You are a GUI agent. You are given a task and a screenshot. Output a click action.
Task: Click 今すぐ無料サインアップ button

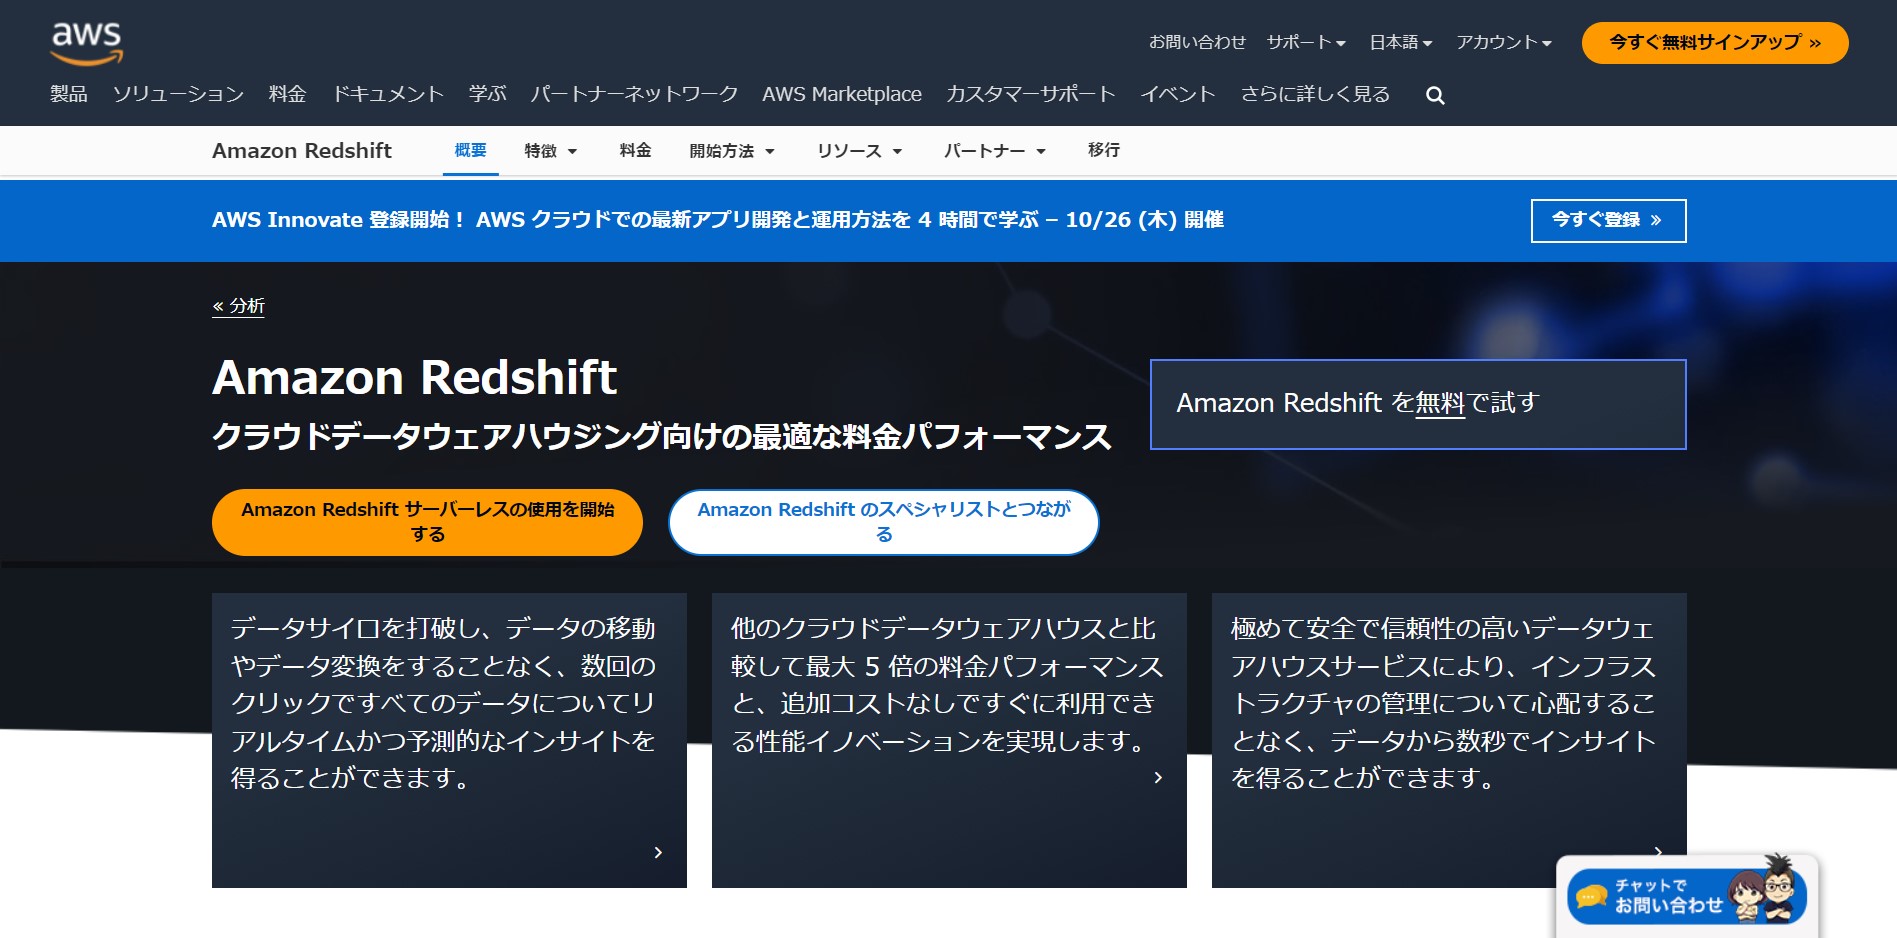[1715, 43]
